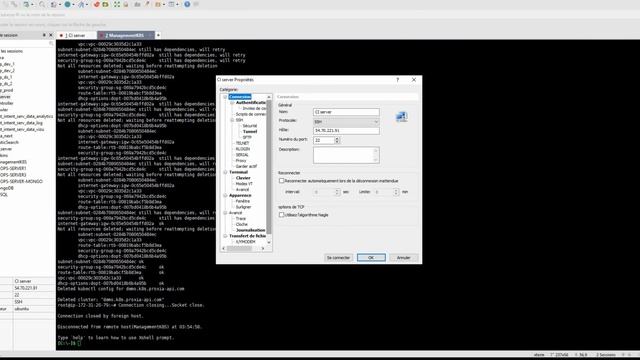Click the Interval spinner field
640x360 pixels.
(326, 192)
